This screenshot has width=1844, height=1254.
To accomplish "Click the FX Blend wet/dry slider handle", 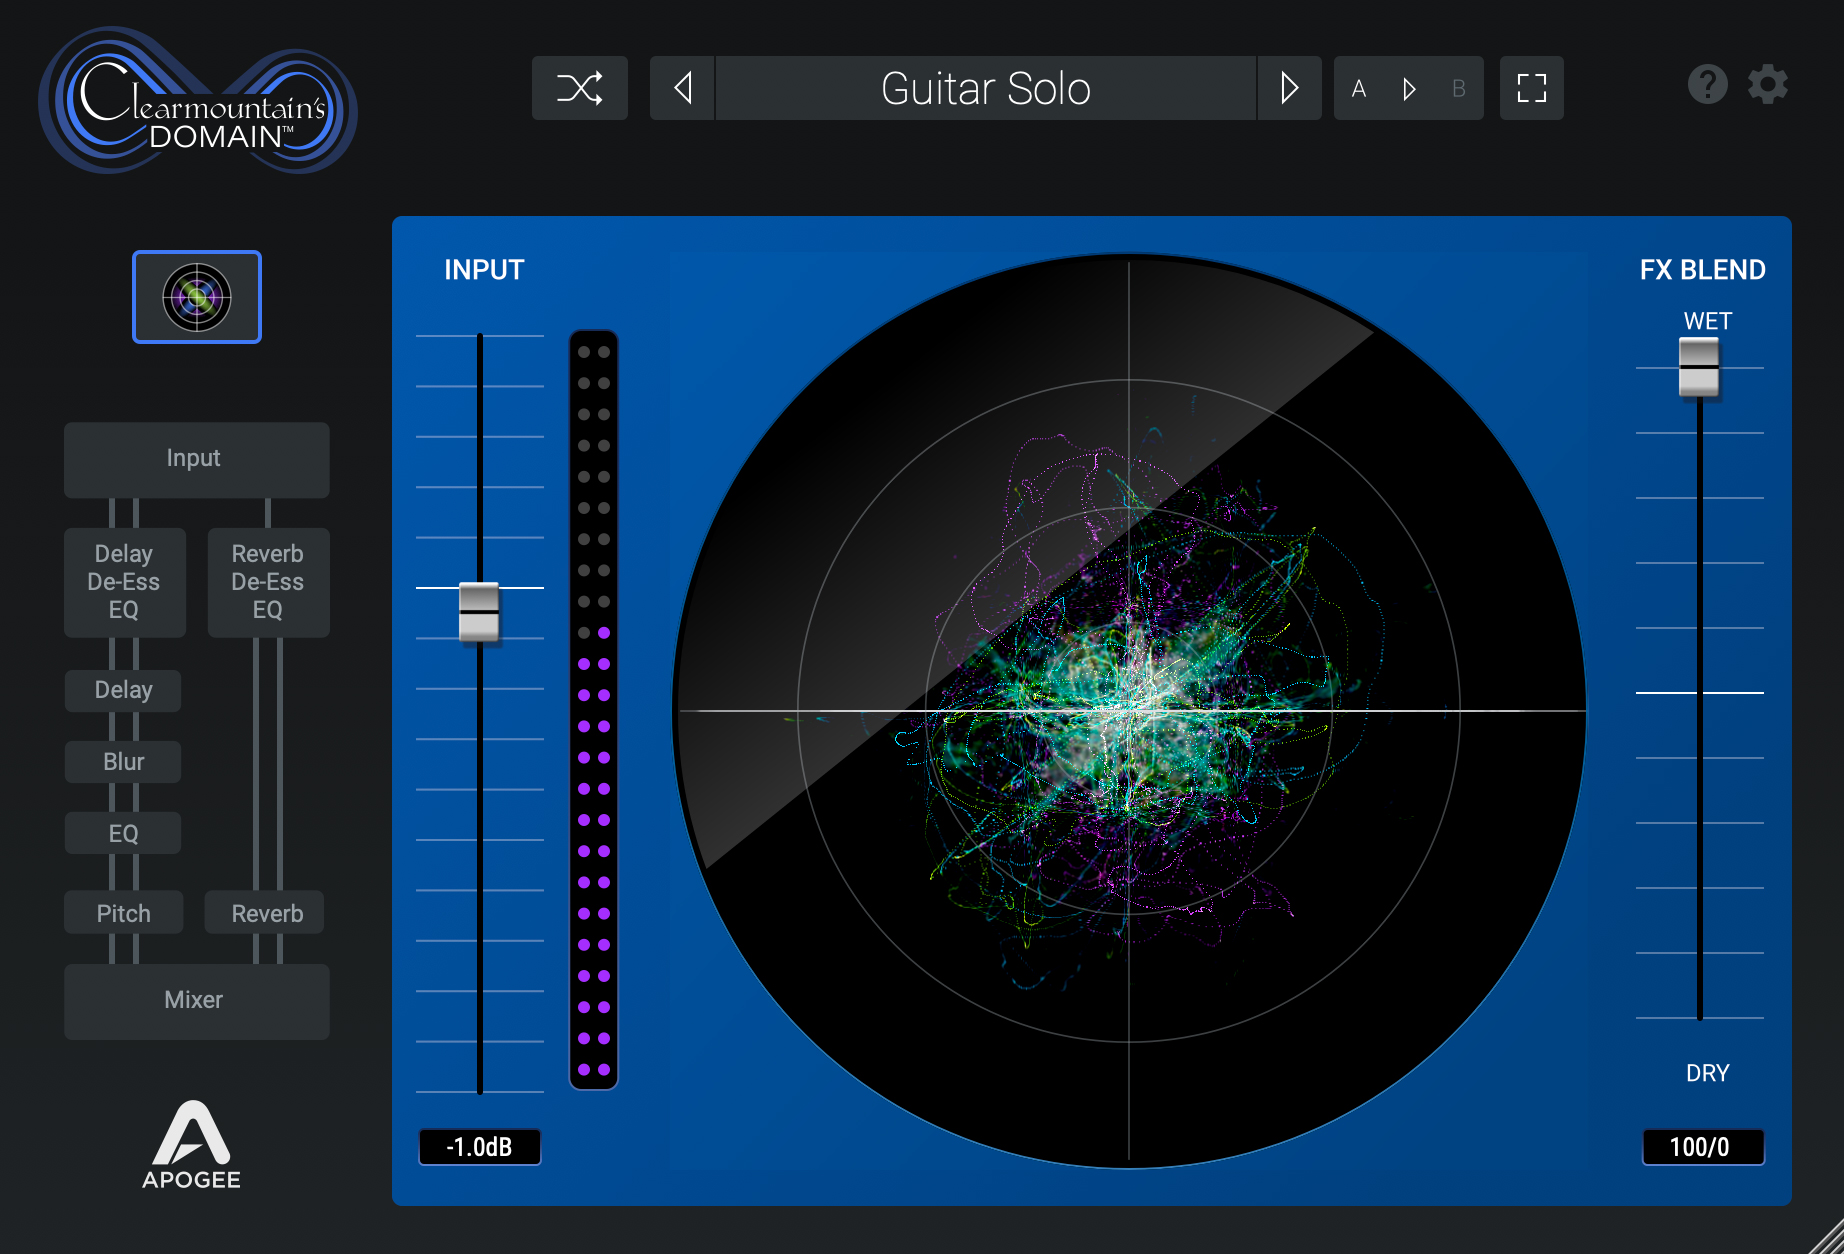I will pos(1699,367).
